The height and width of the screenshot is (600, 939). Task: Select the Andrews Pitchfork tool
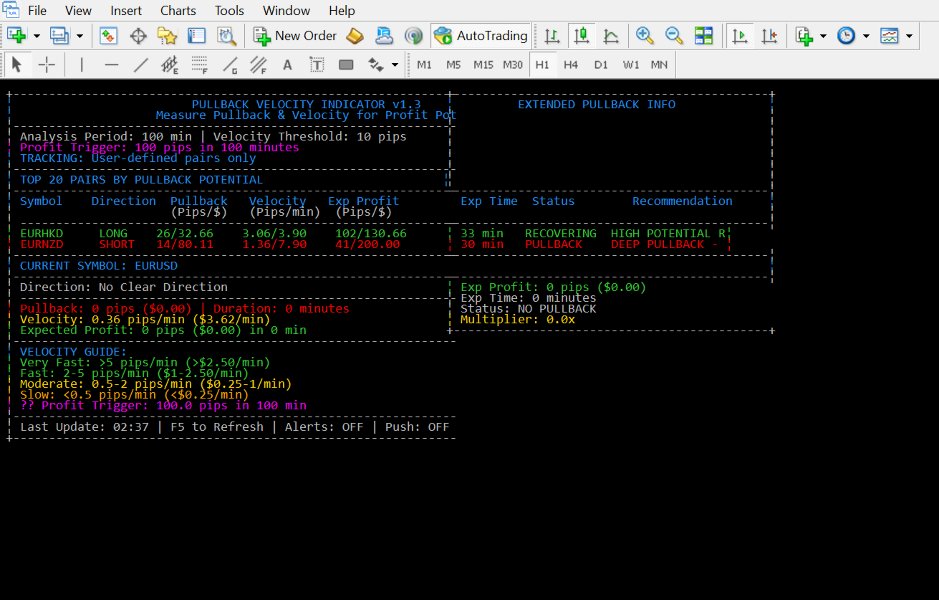(259, 65)
